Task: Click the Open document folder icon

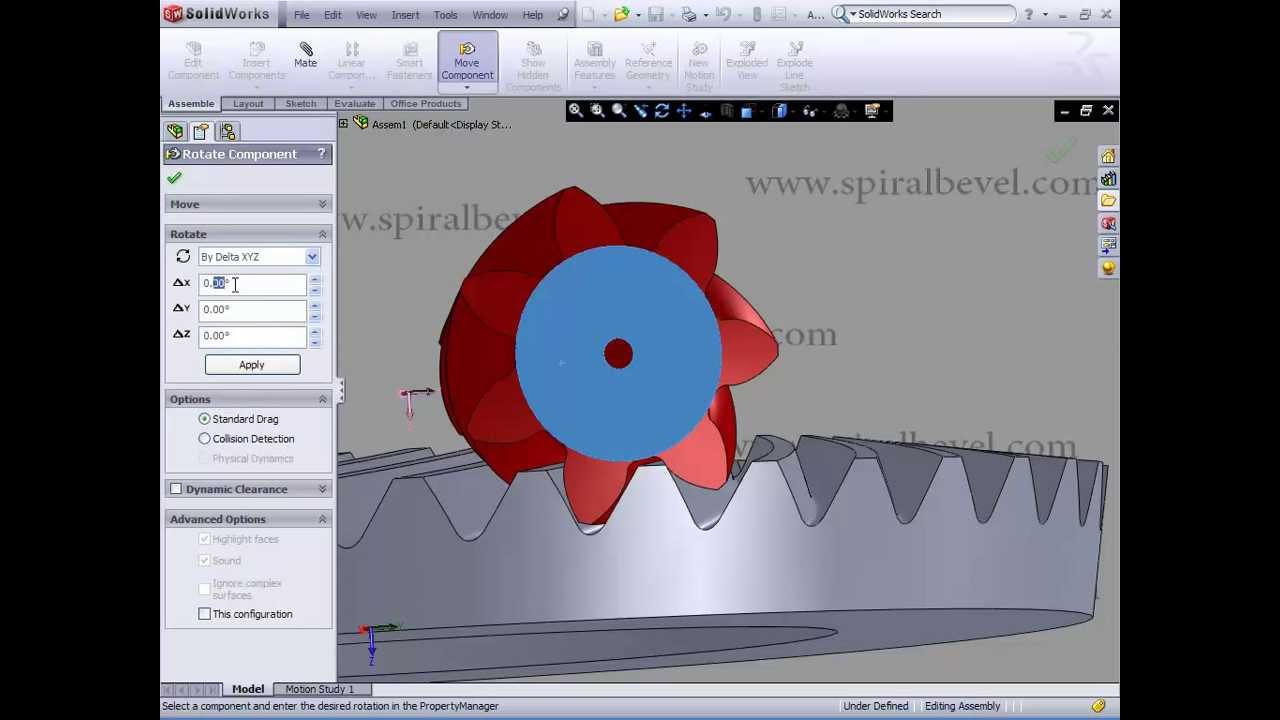Action: (x=621, y=14)
